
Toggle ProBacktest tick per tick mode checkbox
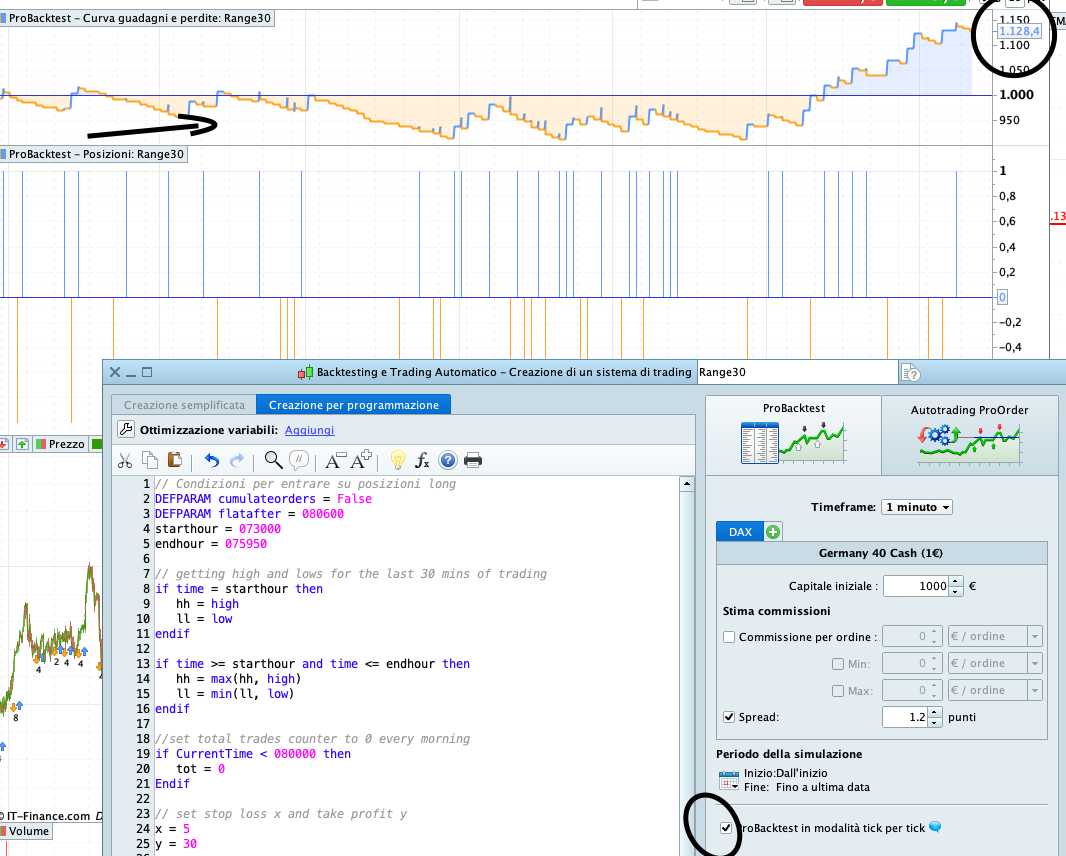point(726,828)
